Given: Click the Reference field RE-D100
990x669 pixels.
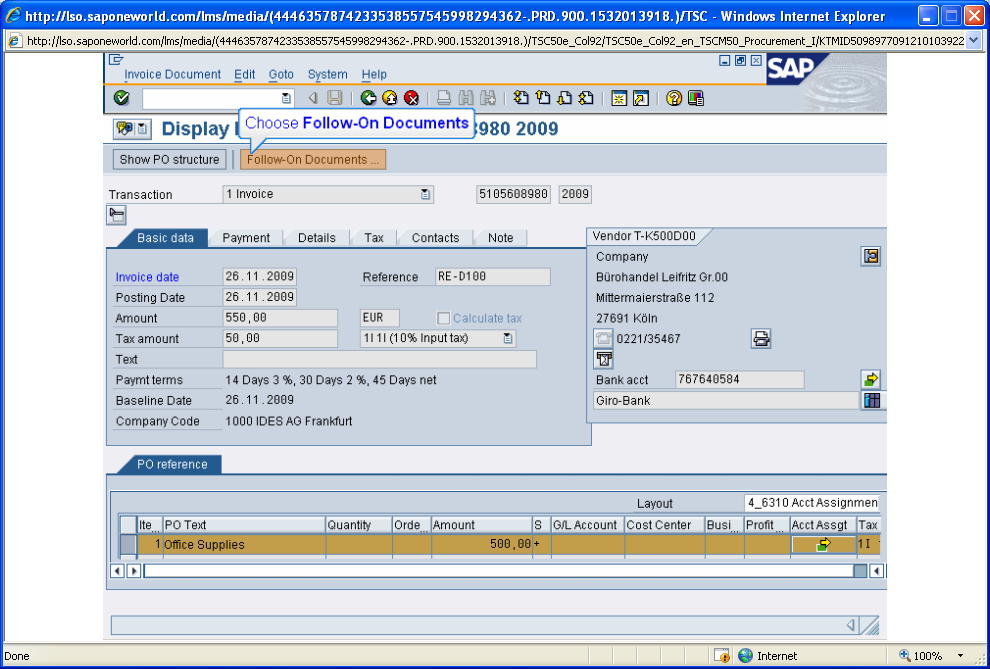Looking at the screenshot, I should pyautogui.click(x=492, y=276).
